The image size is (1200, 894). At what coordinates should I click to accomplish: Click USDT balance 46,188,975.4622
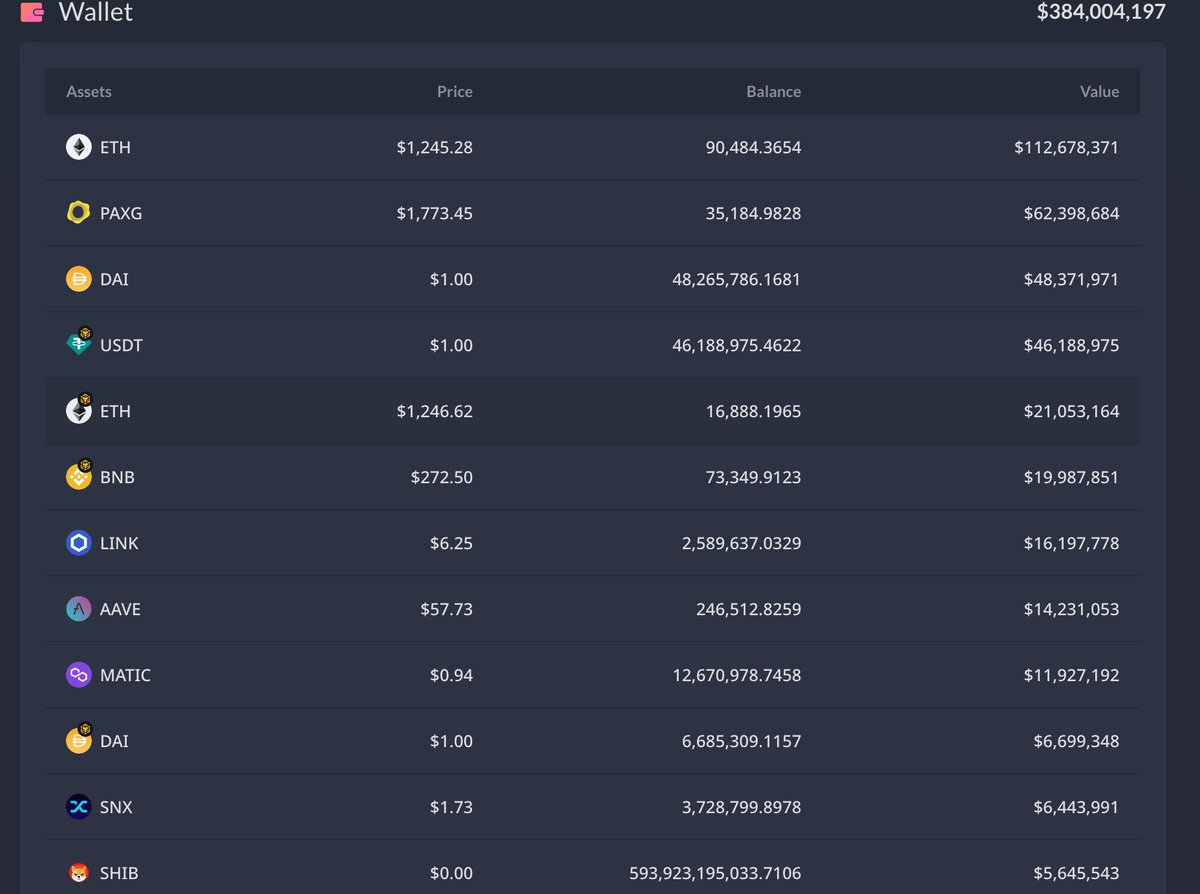(x=737, y=345)
